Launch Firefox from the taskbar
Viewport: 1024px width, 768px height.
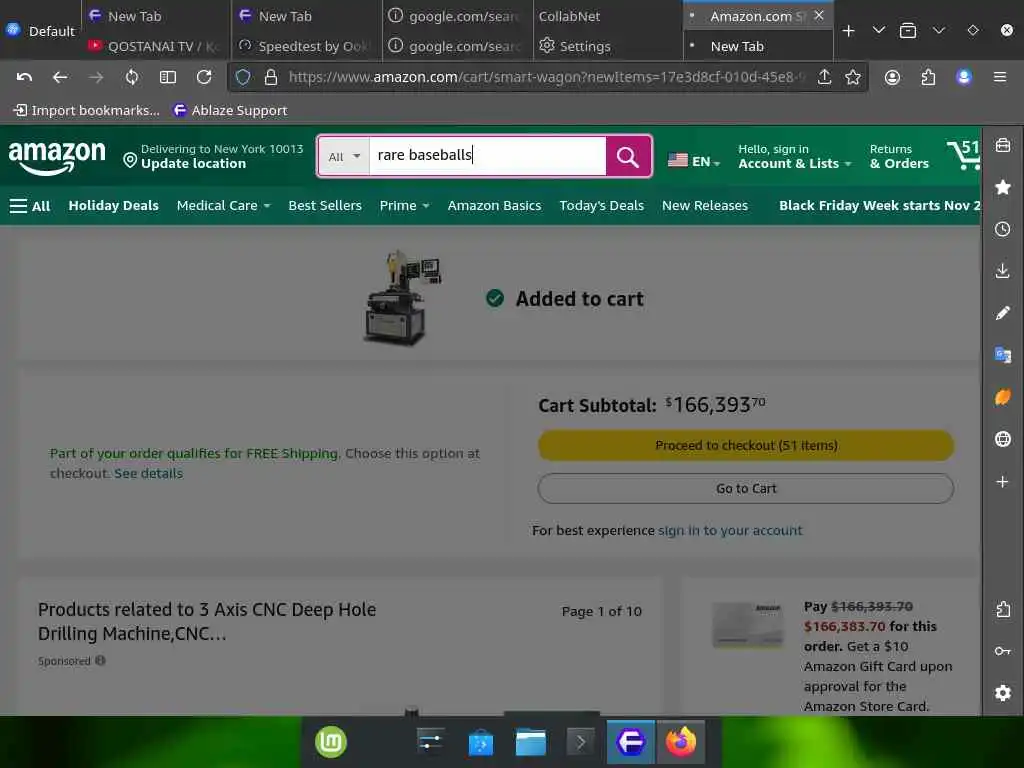[x=680, y=742]
